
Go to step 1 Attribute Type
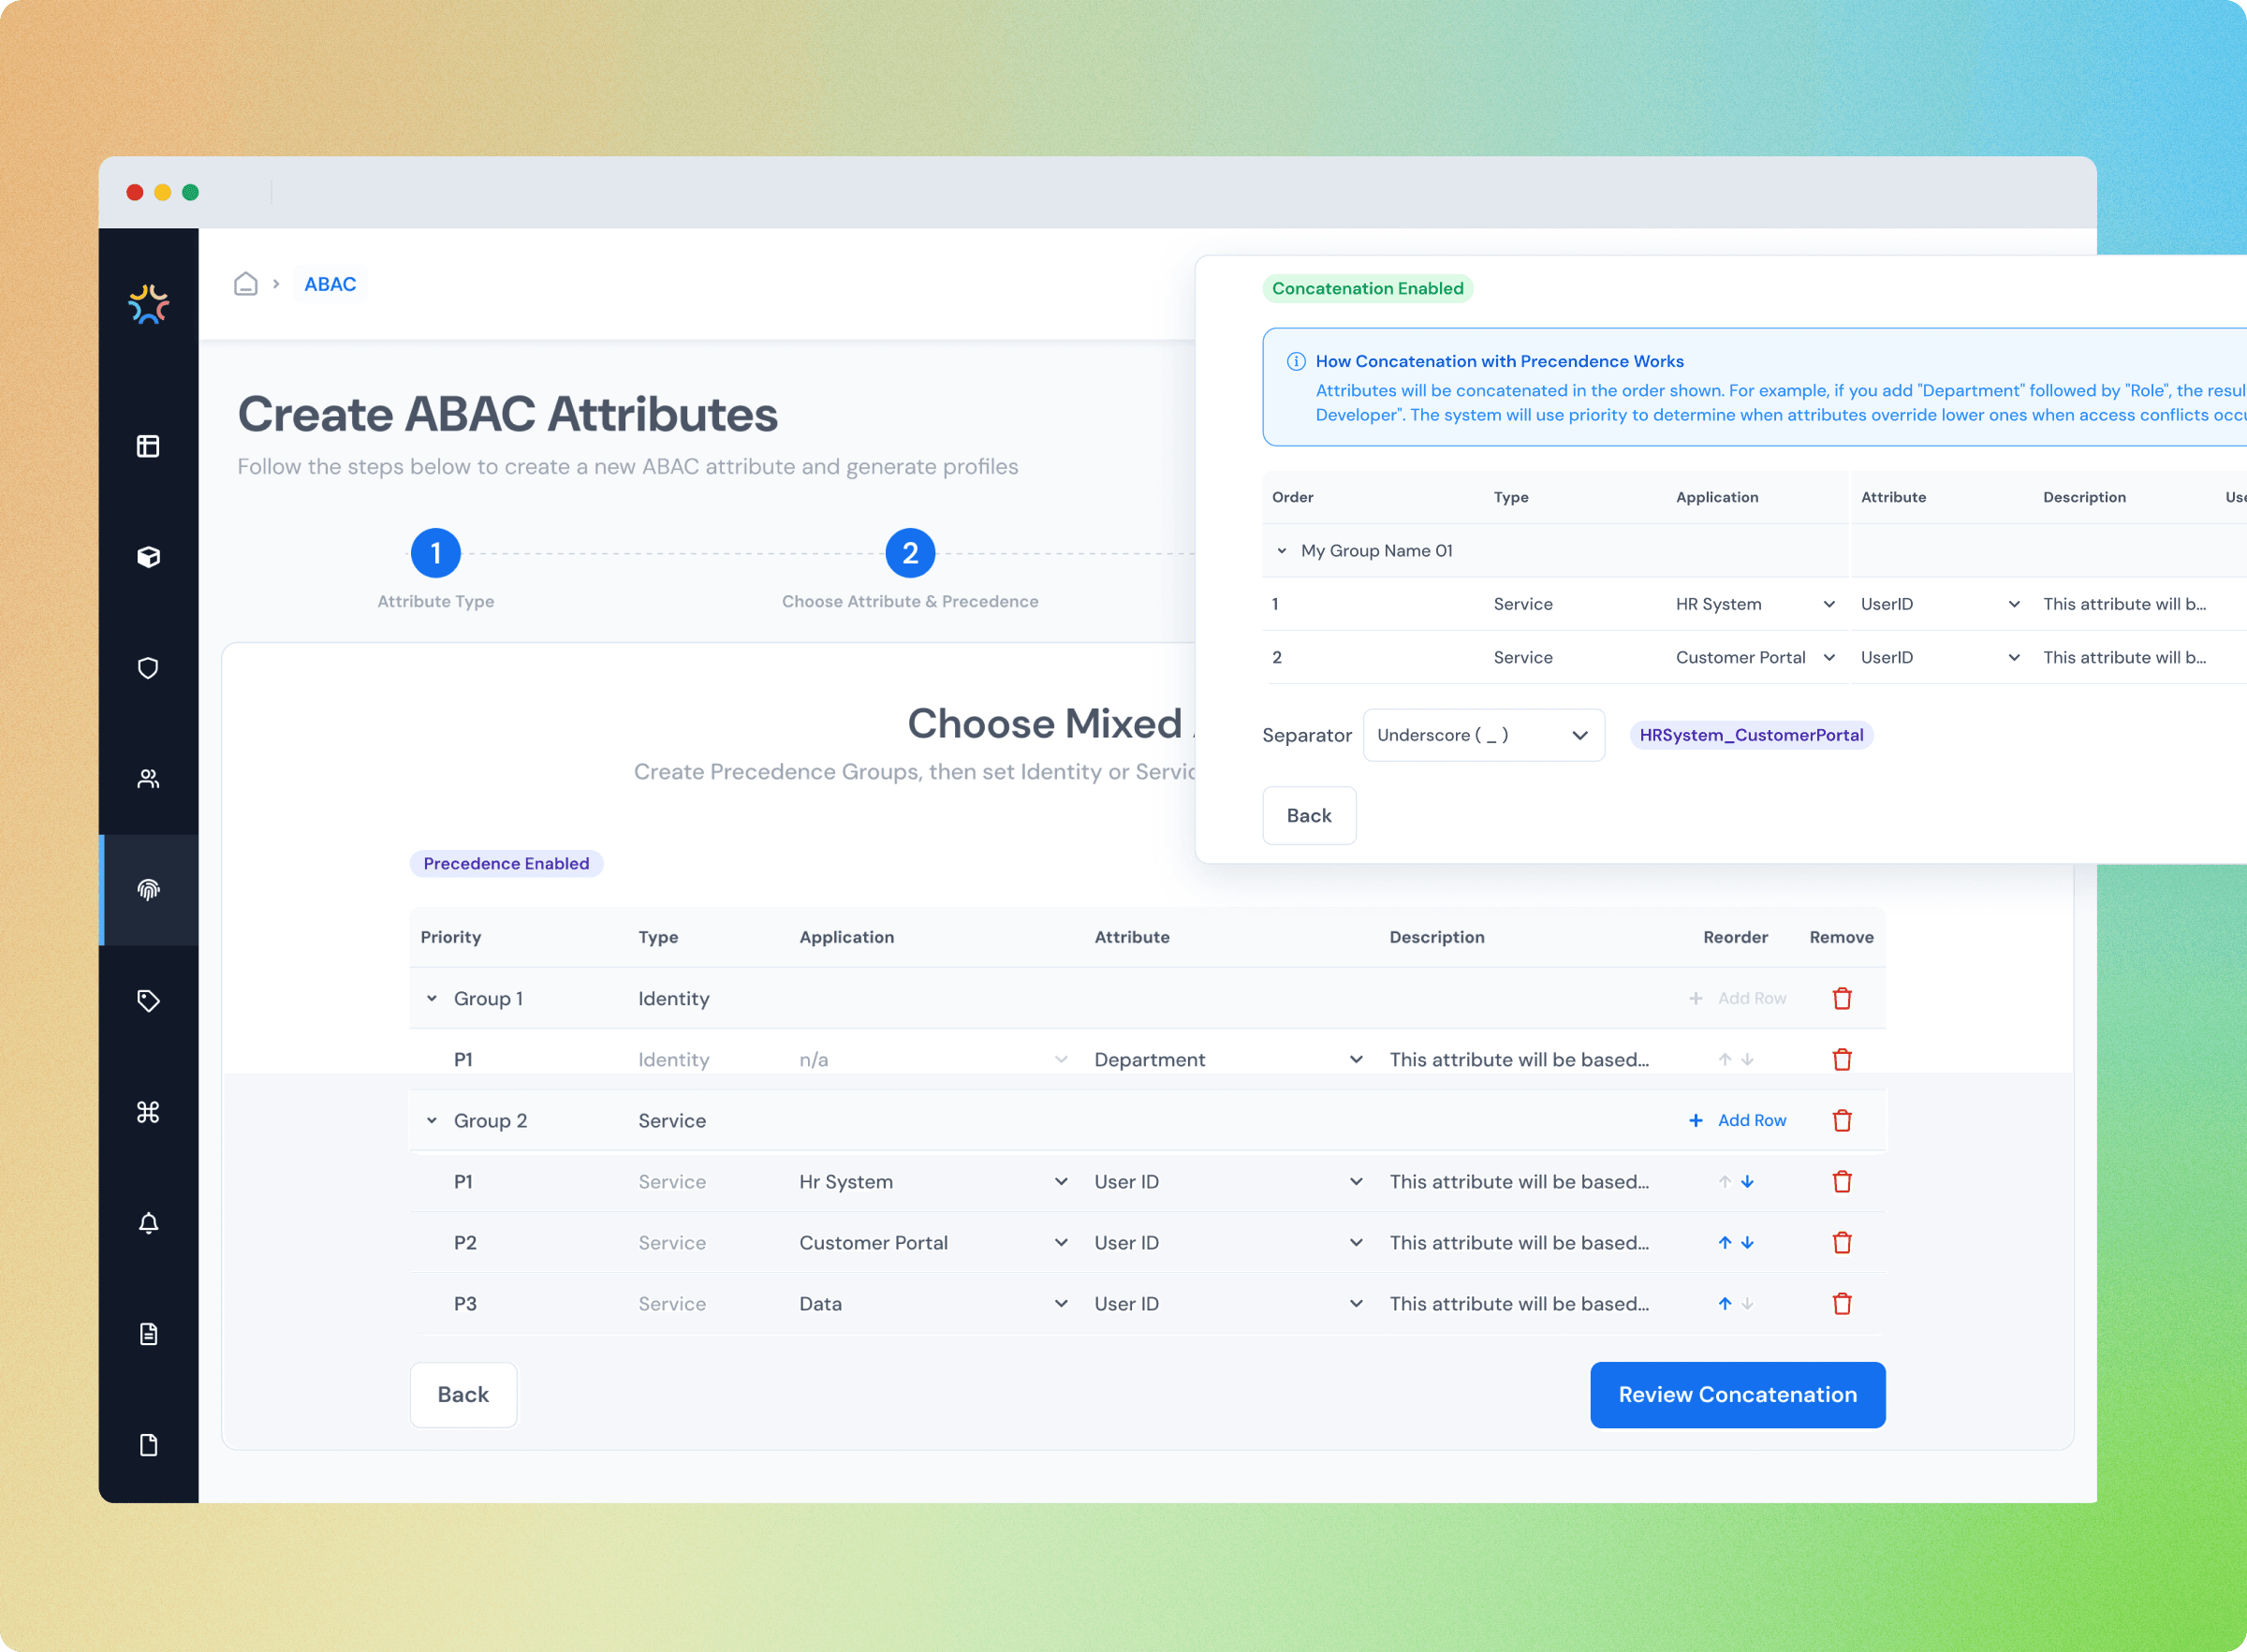click(435, 553)
